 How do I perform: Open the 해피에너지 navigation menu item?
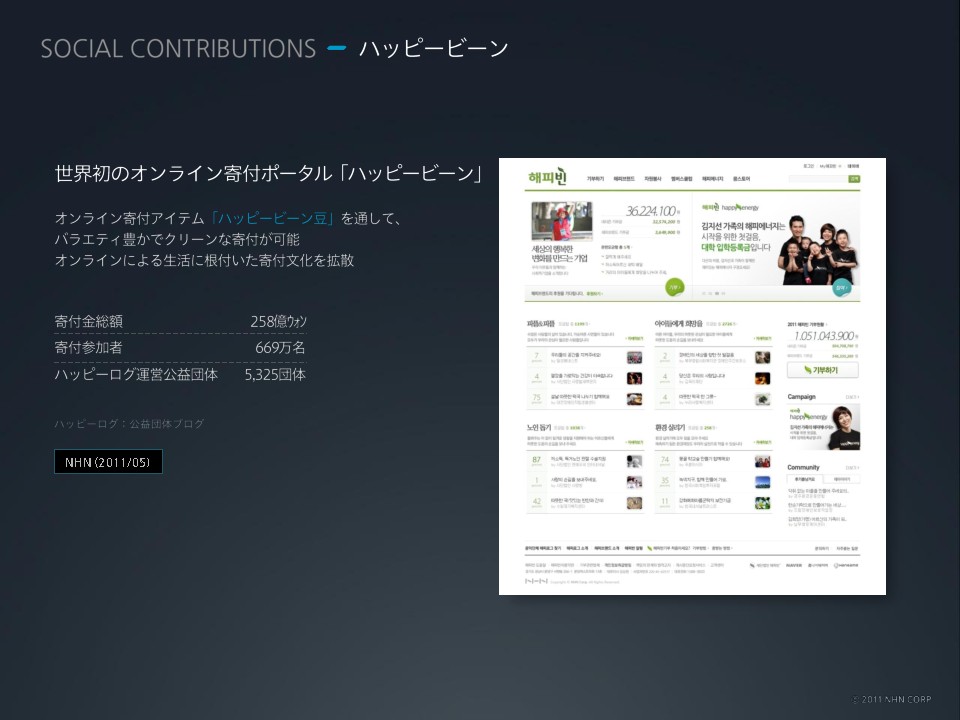click(712, 179)
